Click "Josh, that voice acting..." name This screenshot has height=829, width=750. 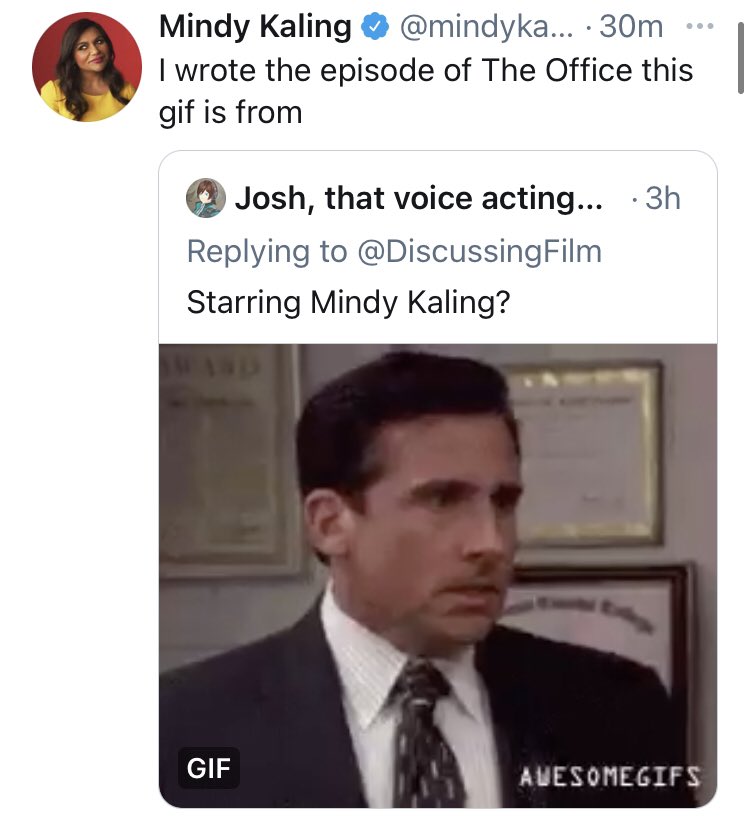[x=418, y=198]
